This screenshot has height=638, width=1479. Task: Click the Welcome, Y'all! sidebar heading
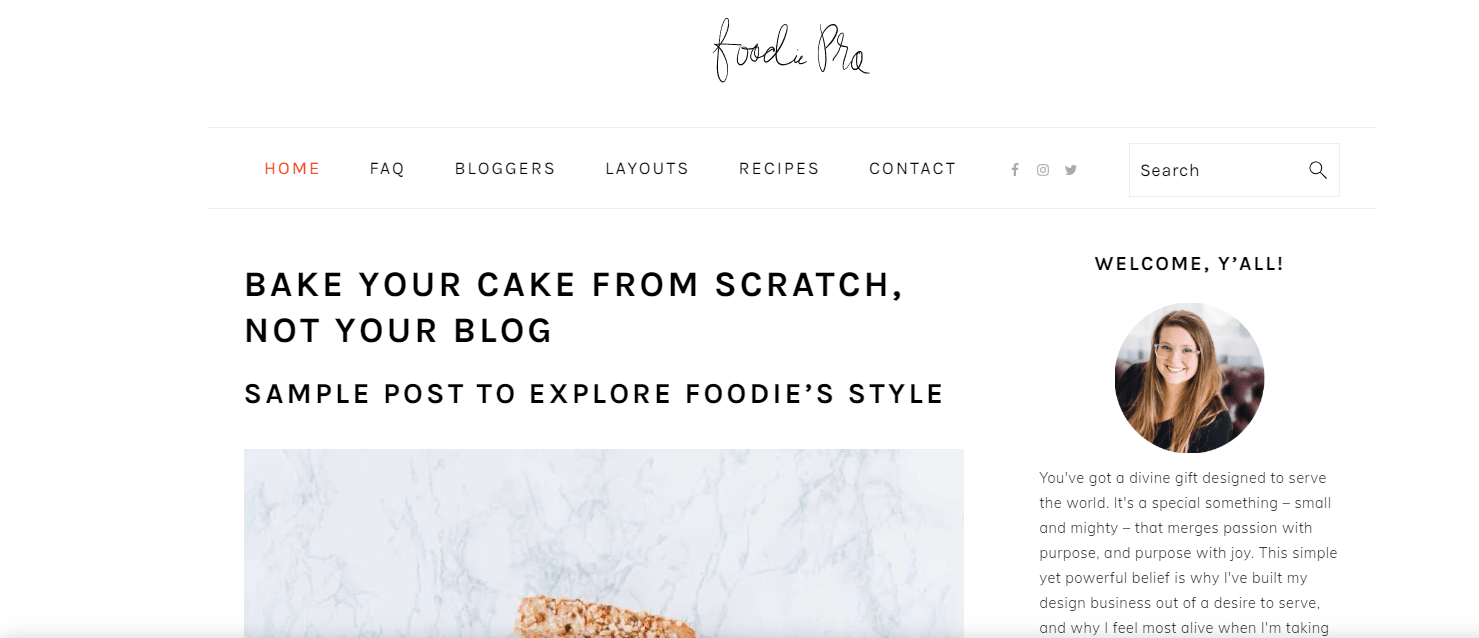(1189, 264)
